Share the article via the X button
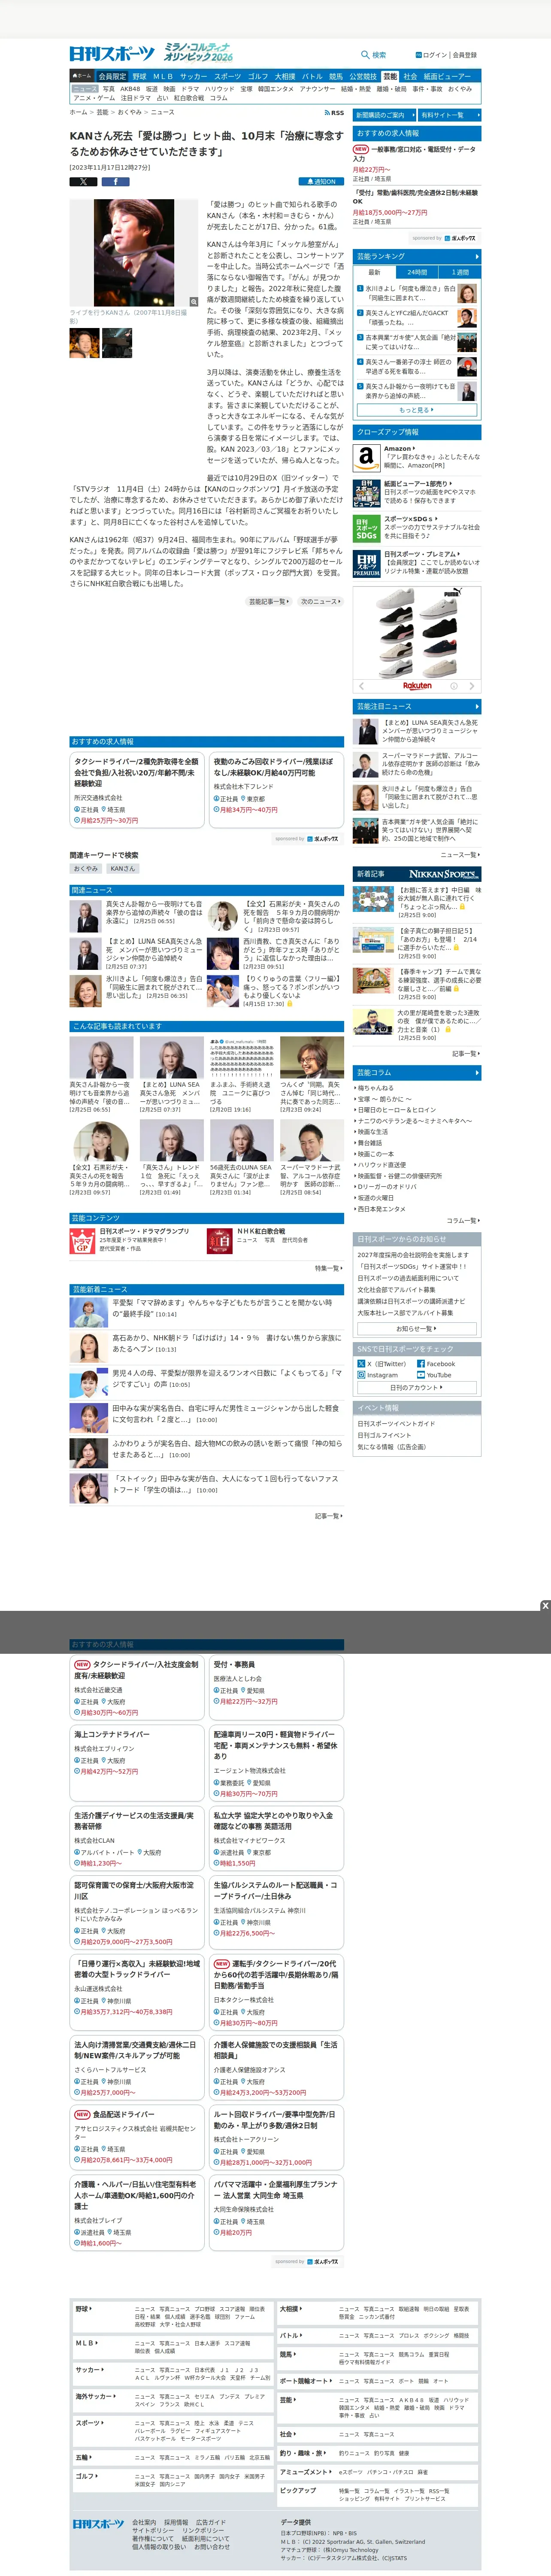 pyautogui.click(x=83, y=182)
